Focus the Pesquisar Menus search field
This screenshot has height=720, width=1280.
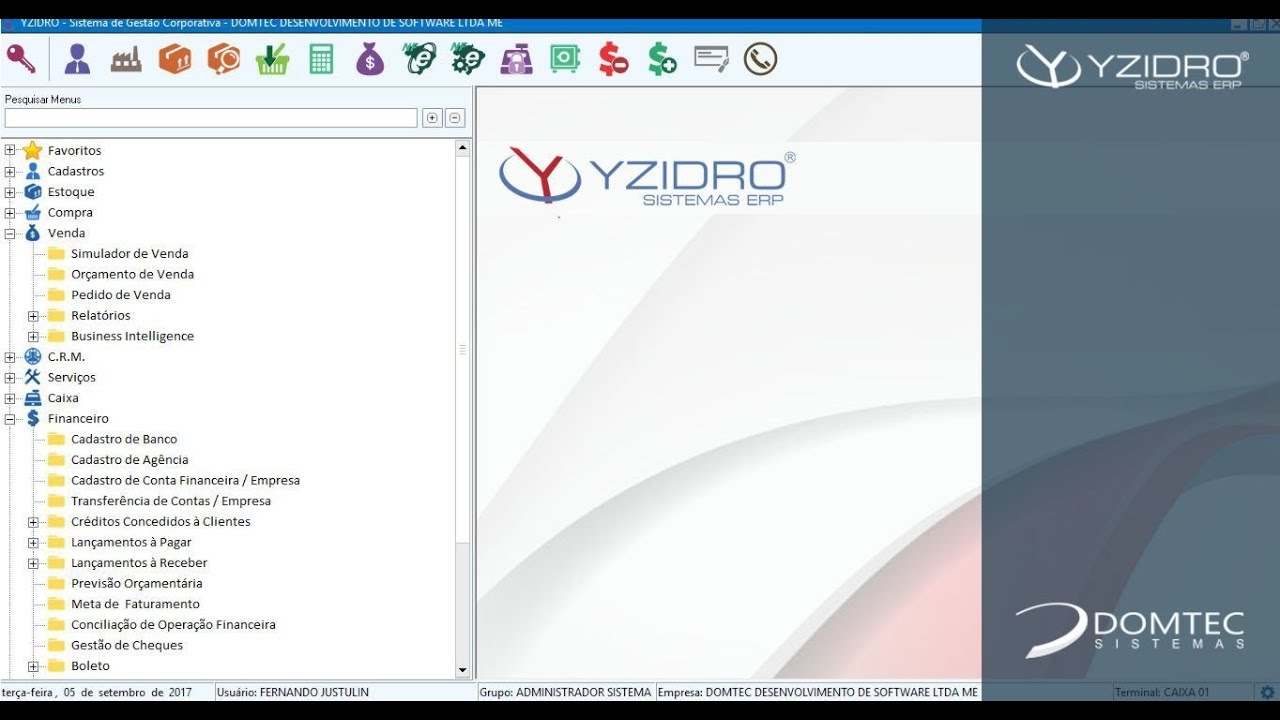[211, 118]
